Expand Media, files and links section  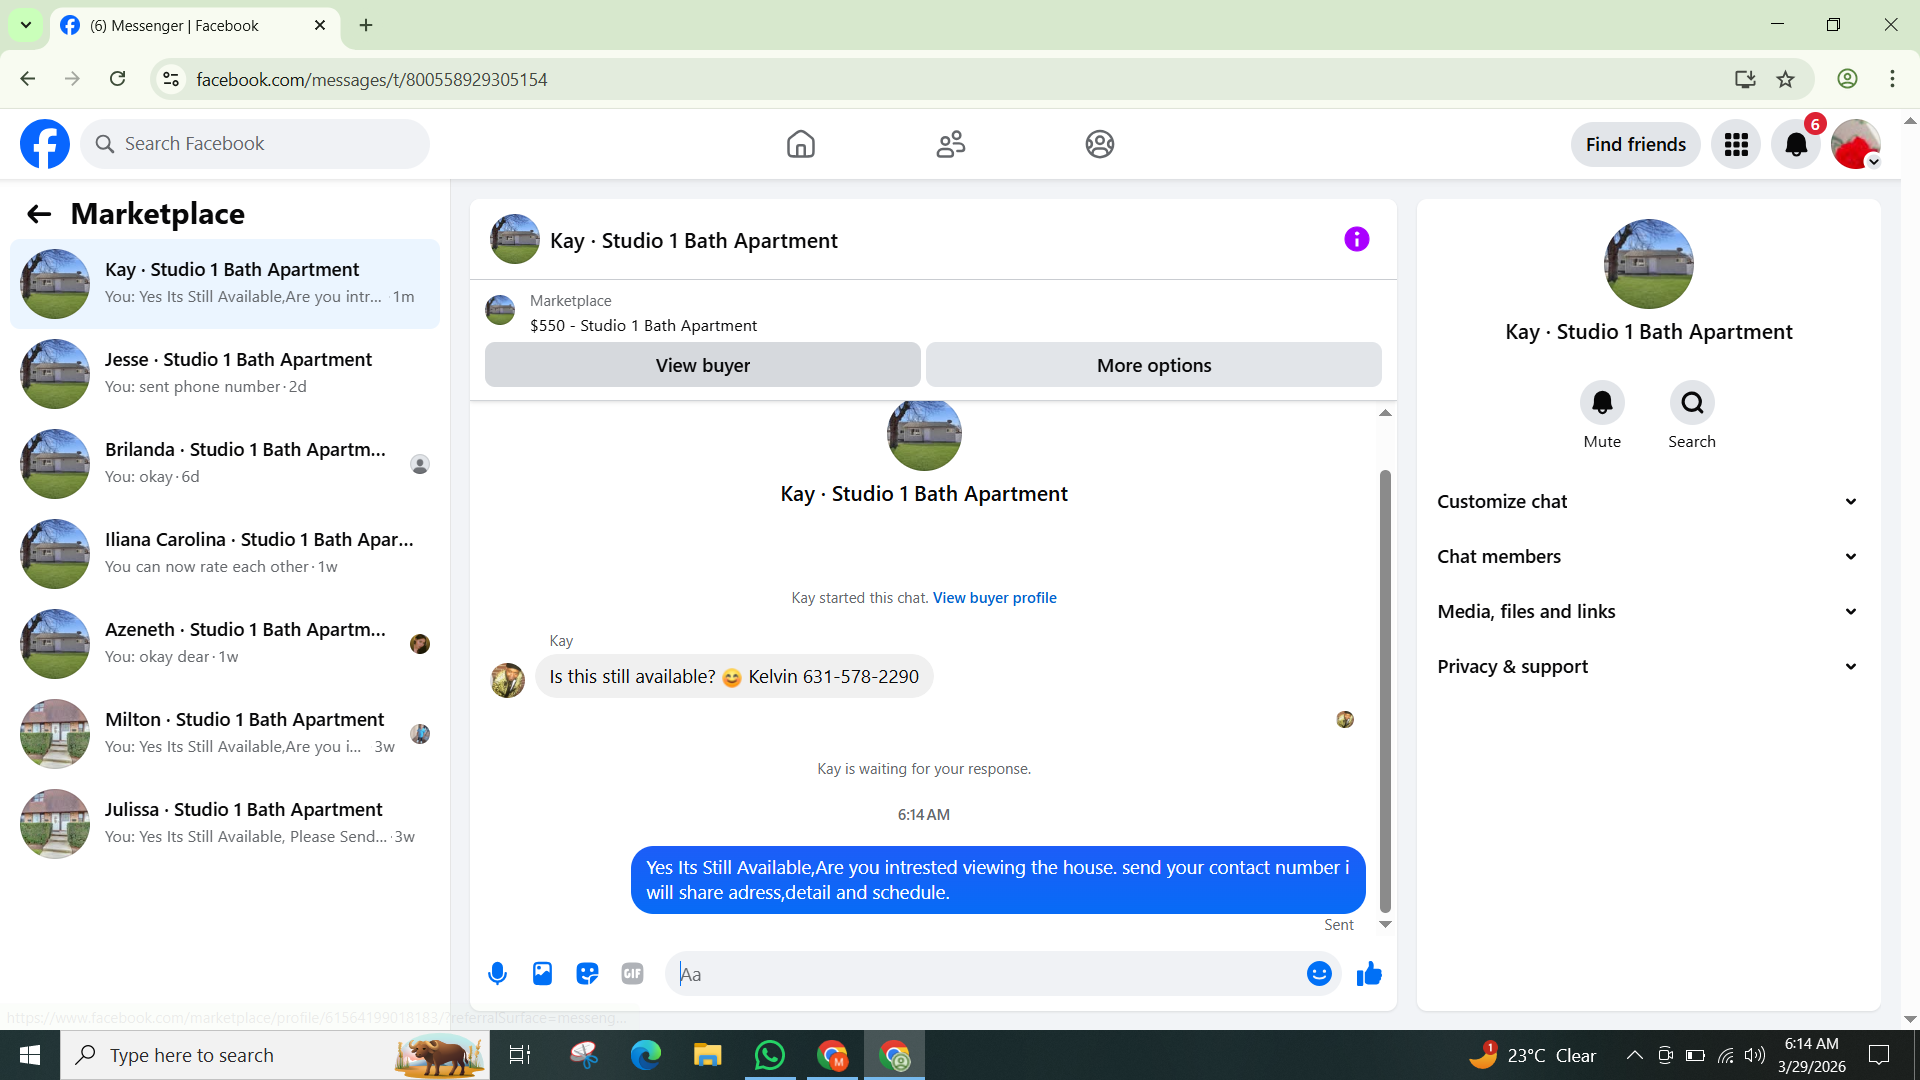(x=1648, y=612)
